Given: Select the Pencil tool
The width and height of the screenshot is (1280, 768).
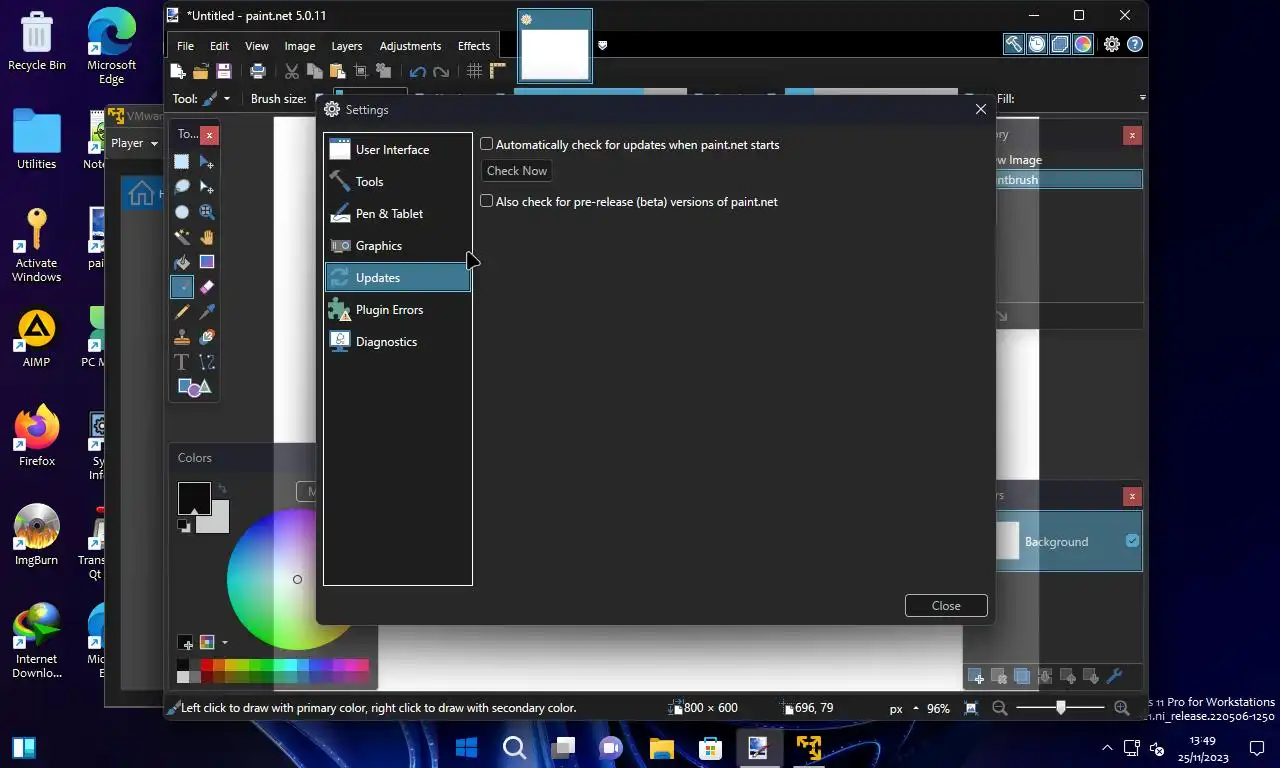Looking at the screenshot, I should 182,312.
